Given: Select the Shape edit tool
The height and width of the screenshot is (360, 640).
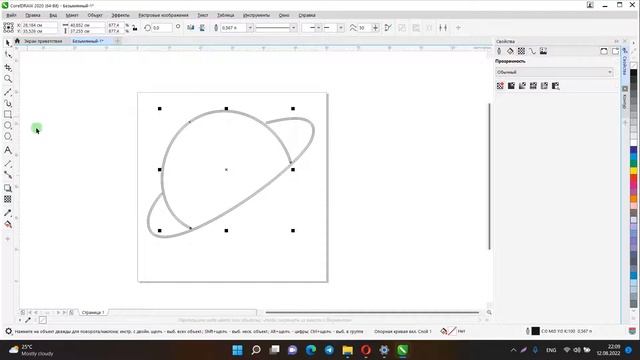Looking at the screenshot, I should coord(8,55).
